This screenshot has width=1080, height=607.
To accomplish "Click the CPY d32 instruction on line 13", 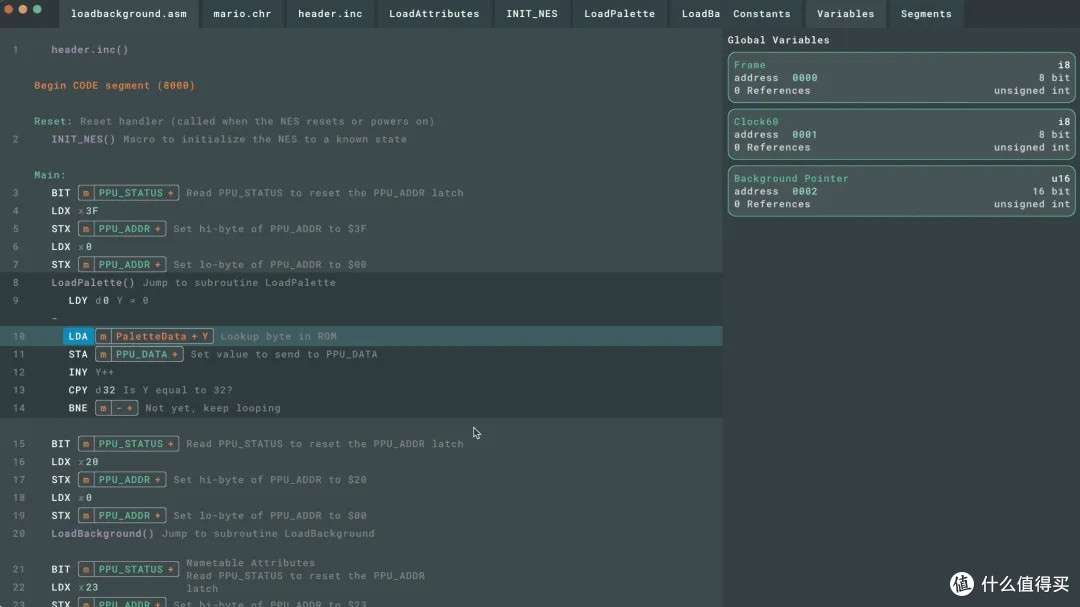I will click(92, 390).
